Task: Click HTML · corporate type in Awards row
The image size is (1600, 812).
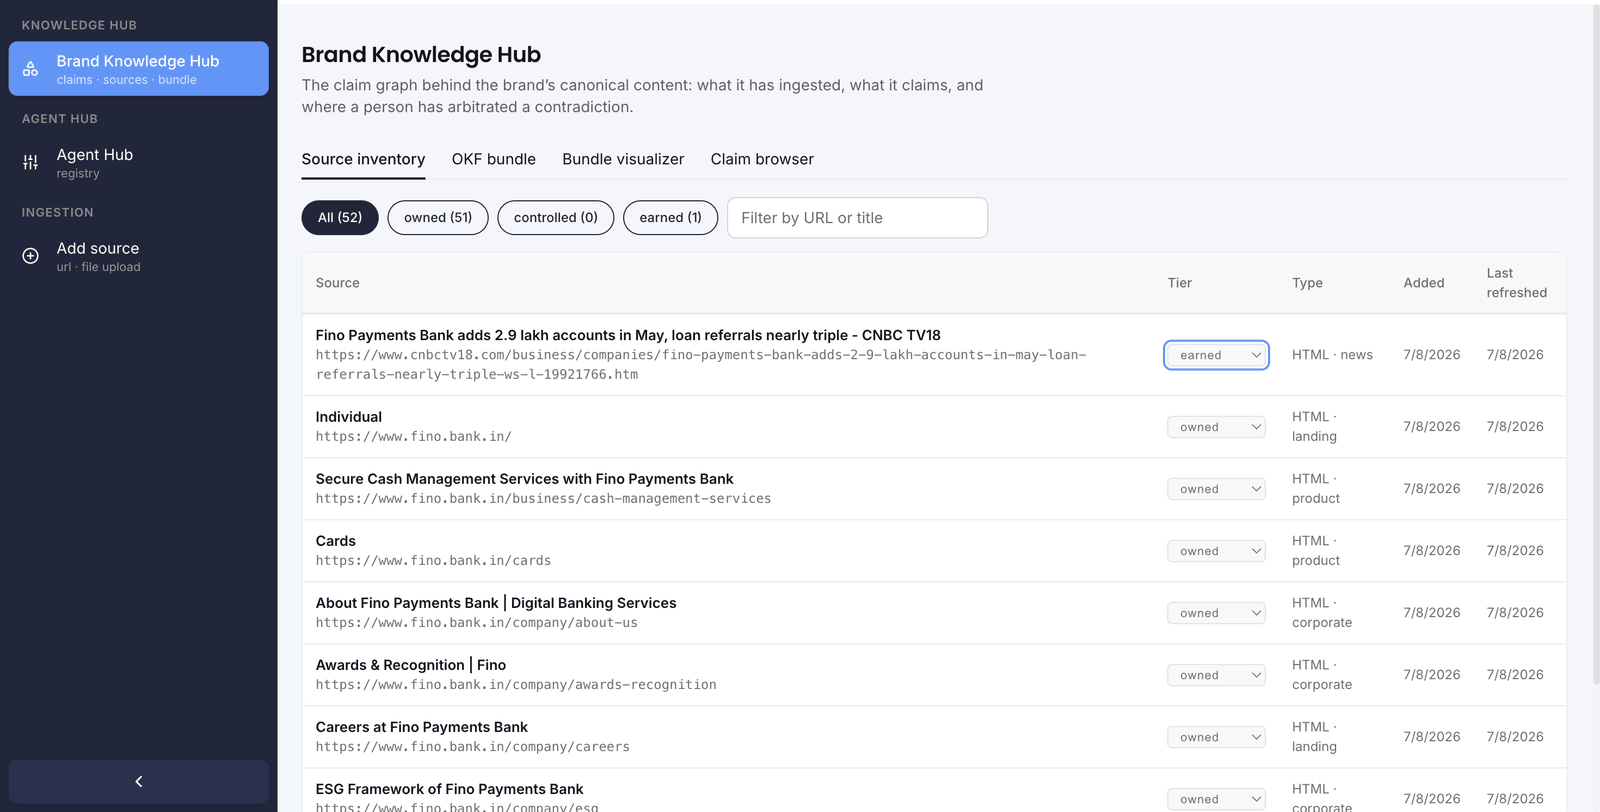Action: pos(1322,675)
